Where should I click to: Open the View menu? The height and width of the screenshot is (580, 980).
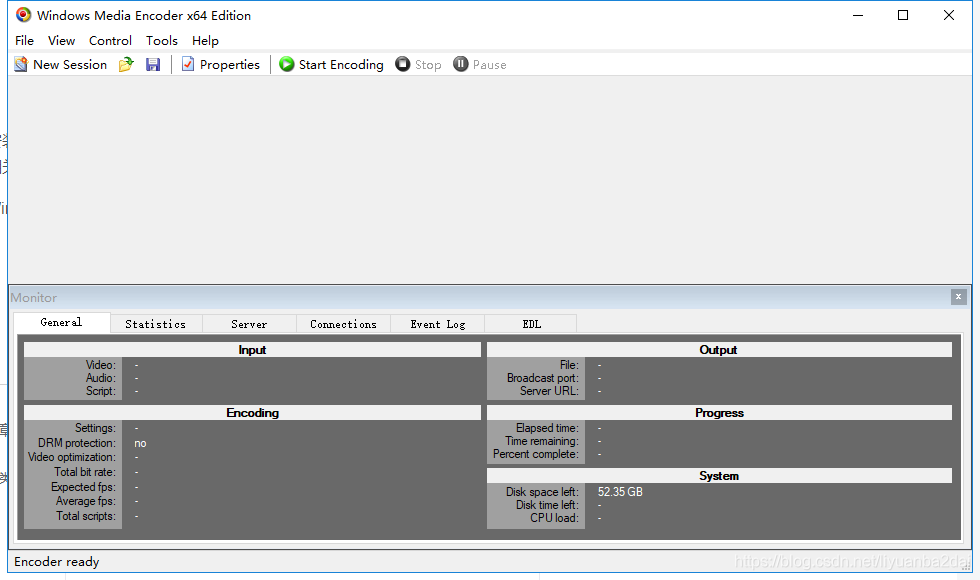coord(61,41)
